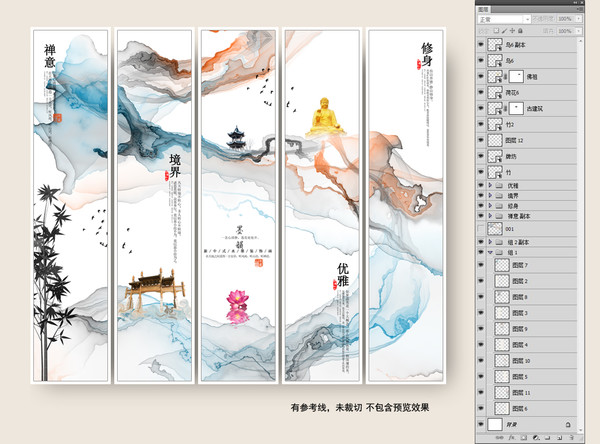Open the Layers panel flyout menu icon
600x444 pixels.
tap(579, 9)
